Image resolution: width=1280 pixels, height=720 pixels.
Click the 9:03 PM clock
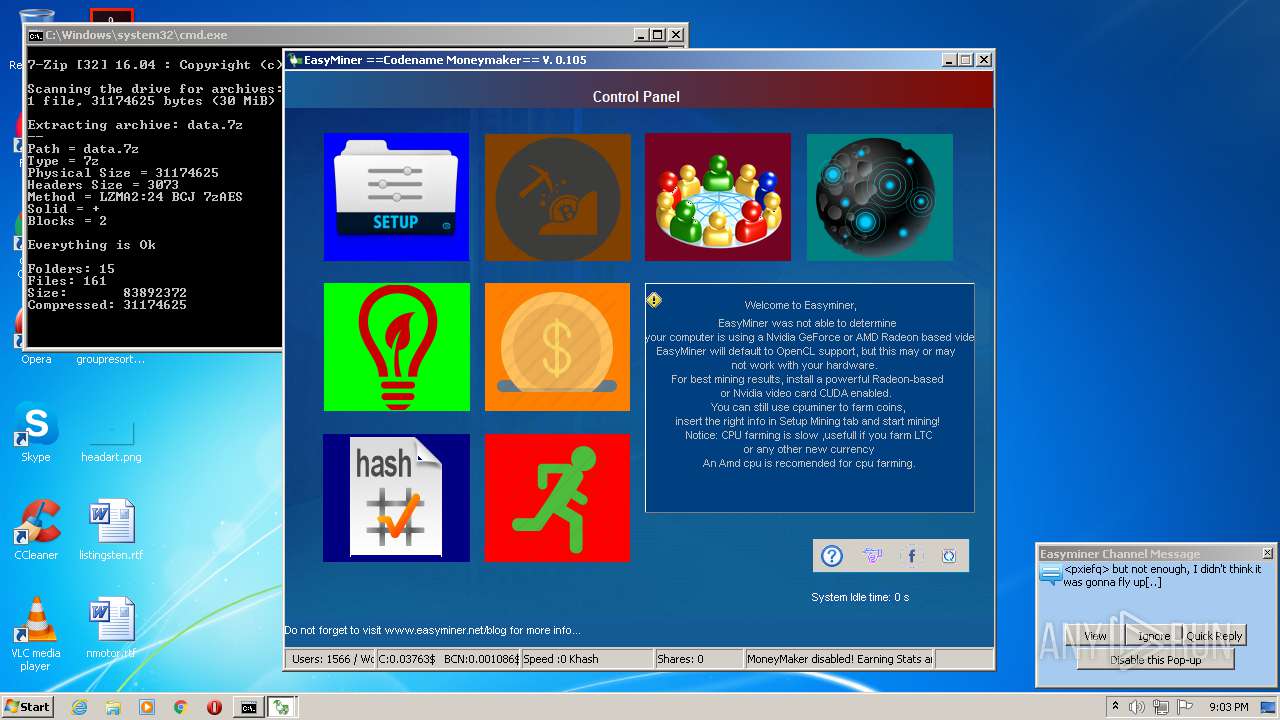click(1228, 707)
